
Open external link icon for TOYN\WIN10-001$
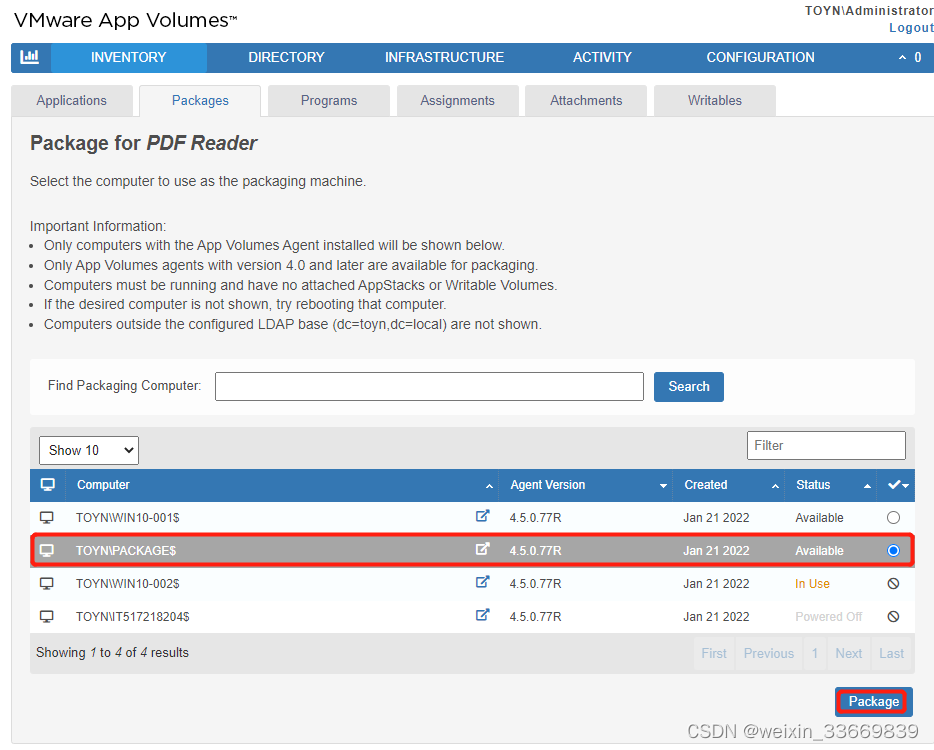pyautogui.click(x=482, y=516)
